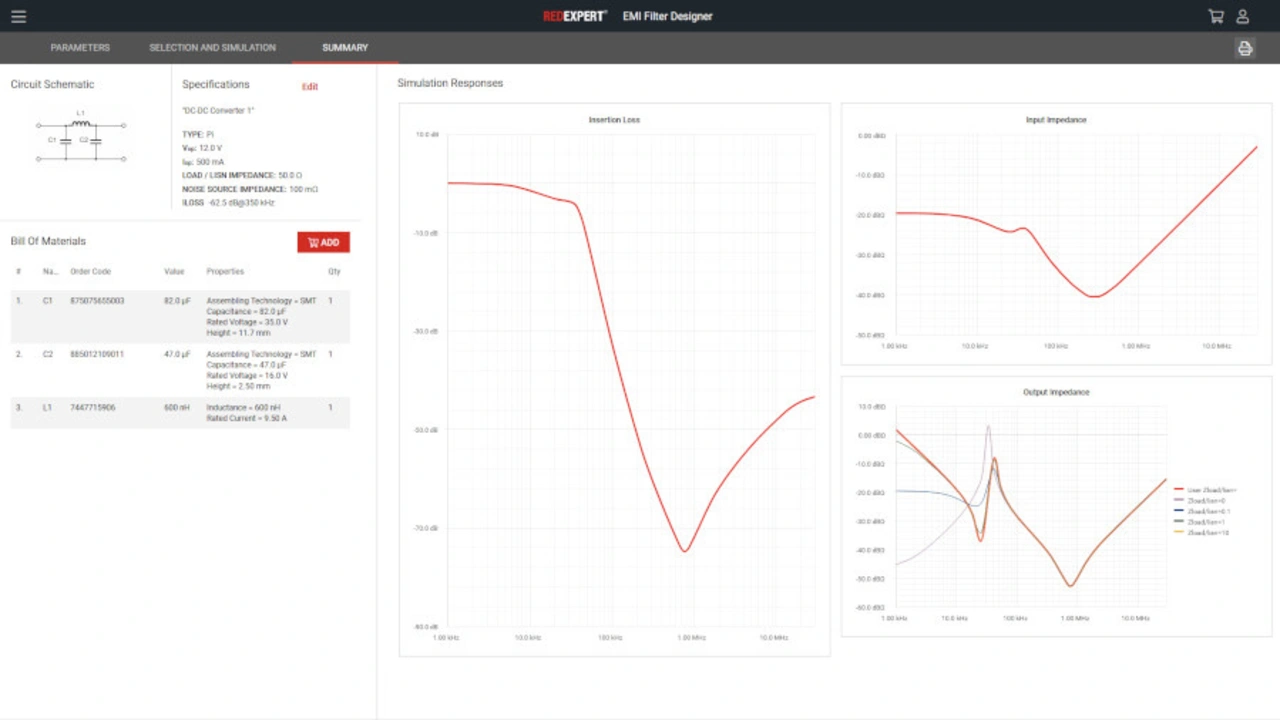Select order code 885012109011 for C2
The height and width of the screenshot is (720, 1280).
(97, 354)
